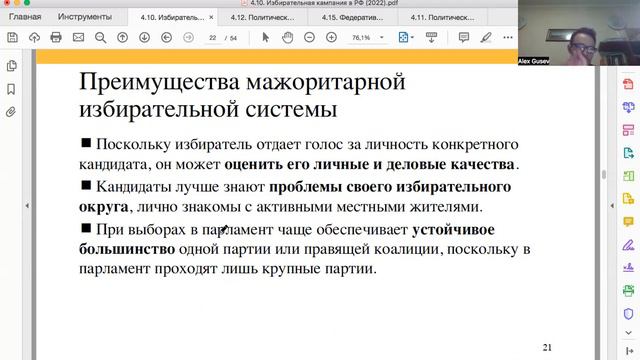Open the Create PDF tool in the right pane
640x360 pixels.
pyautogui.click(x=628, y=84)
